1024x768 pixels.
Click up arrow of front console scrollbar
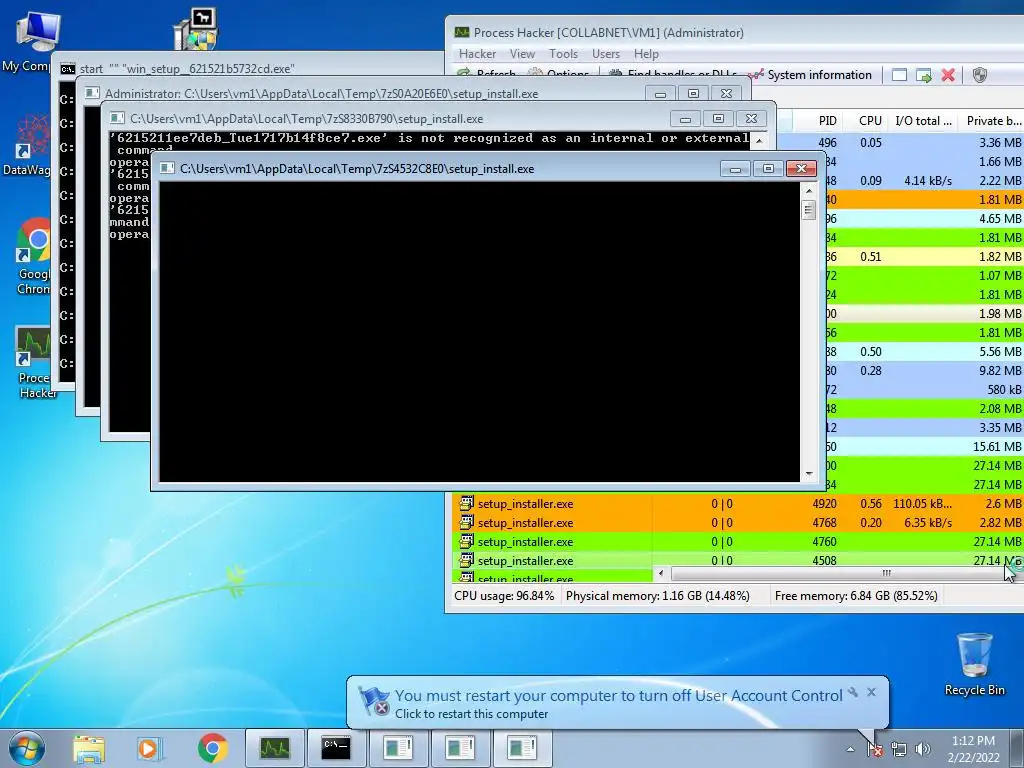point(808,191)
